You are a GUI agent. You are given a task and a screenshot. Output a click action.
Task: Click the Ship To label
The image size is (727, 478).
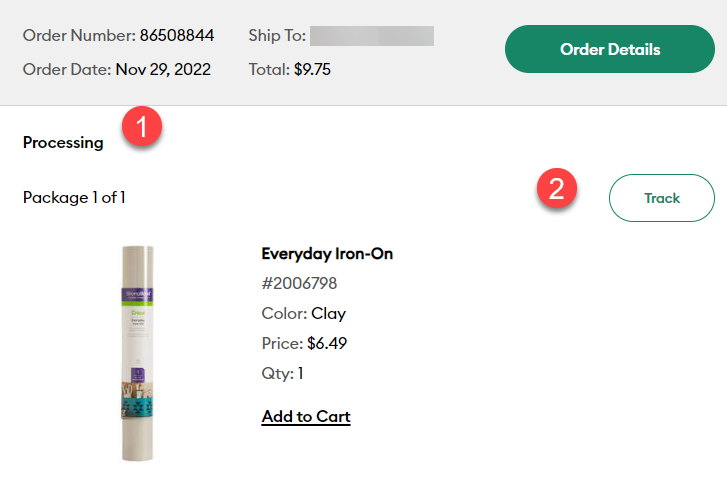coord(276,36)
